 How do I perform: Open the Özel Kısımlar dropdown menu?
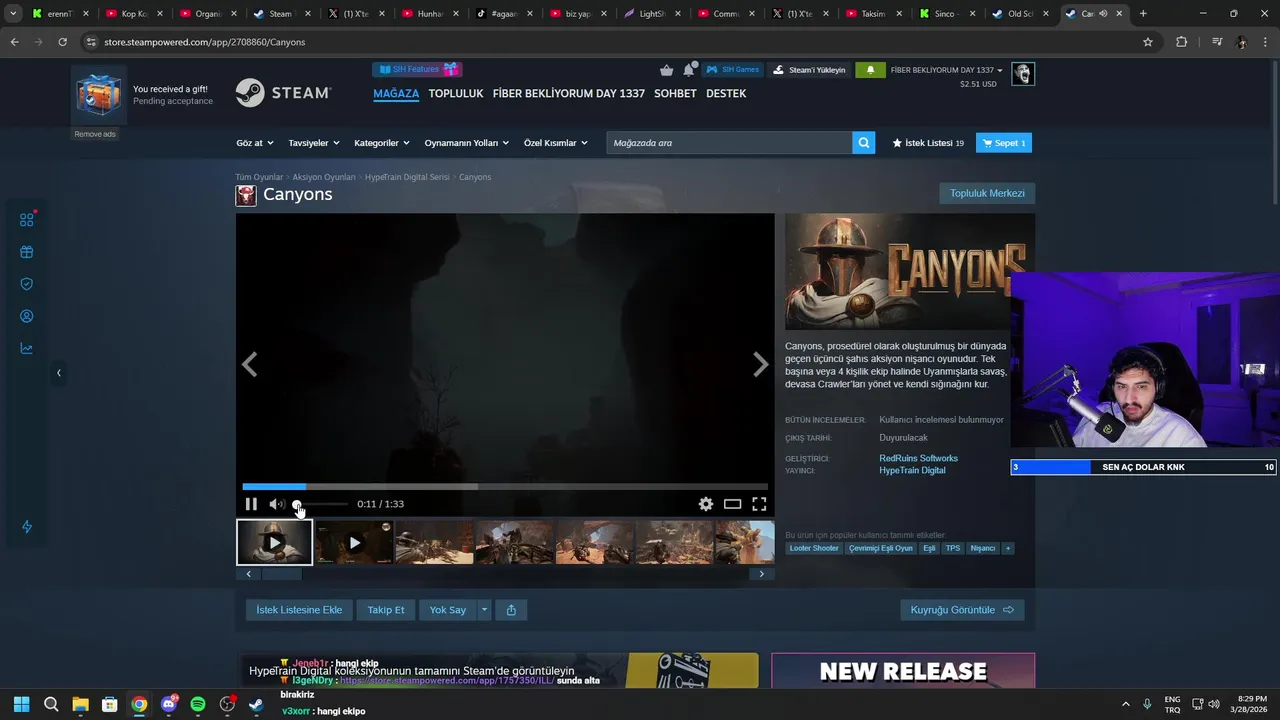coord(555,143)
